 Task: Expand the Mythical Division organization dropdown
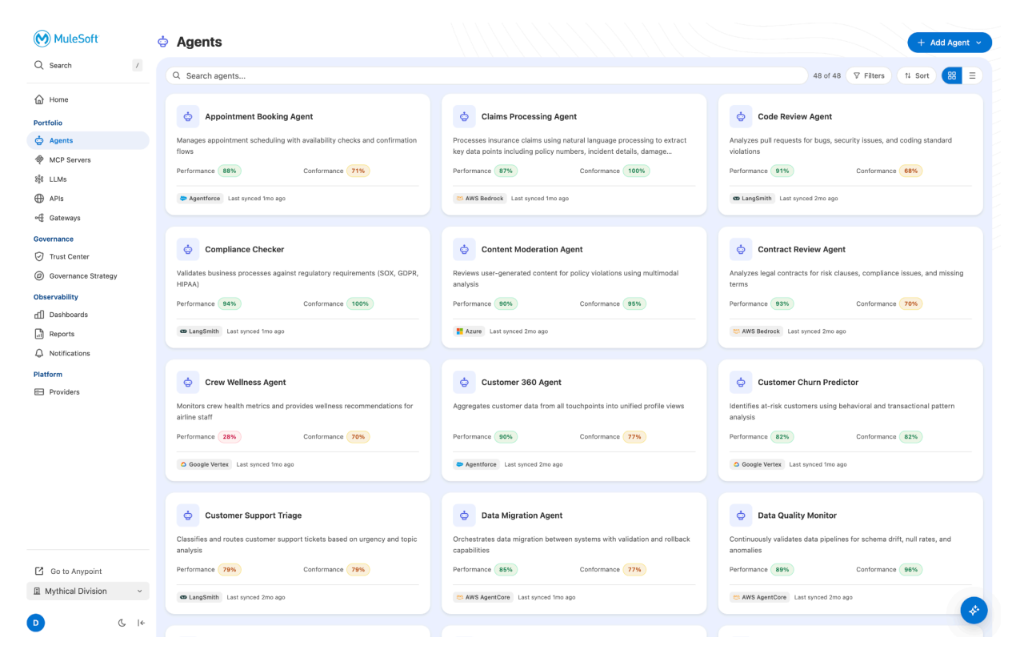pos(88,591)
